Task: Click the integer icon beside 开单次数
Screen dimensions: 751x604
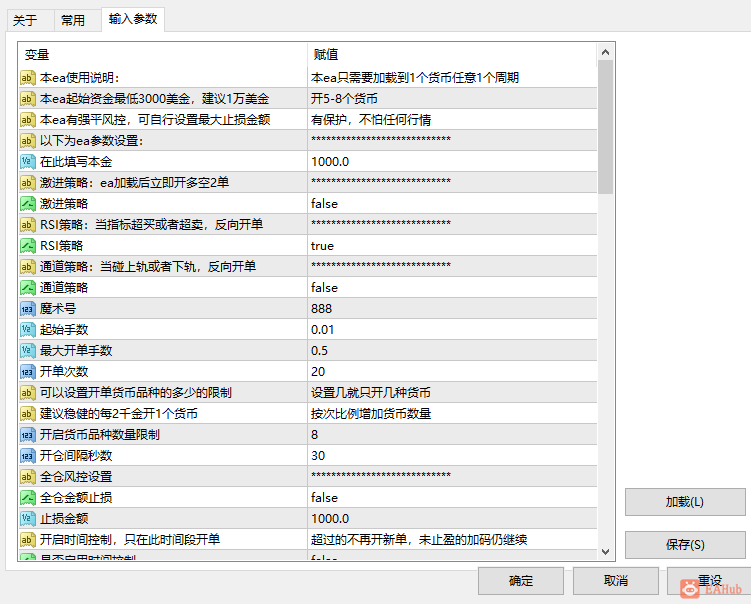Action: coord(28,372)
